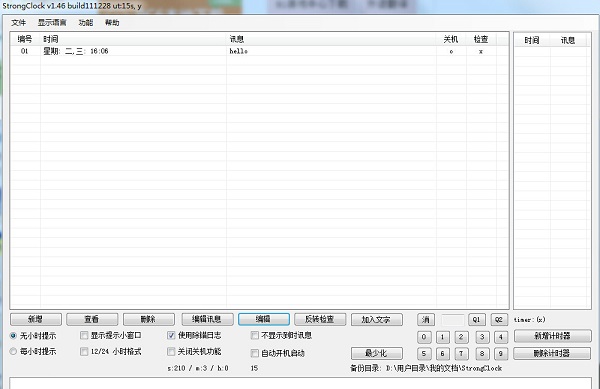Click the 备份目录 path text
Viewport: 600px width, 389px height.
tap(426, 368)
